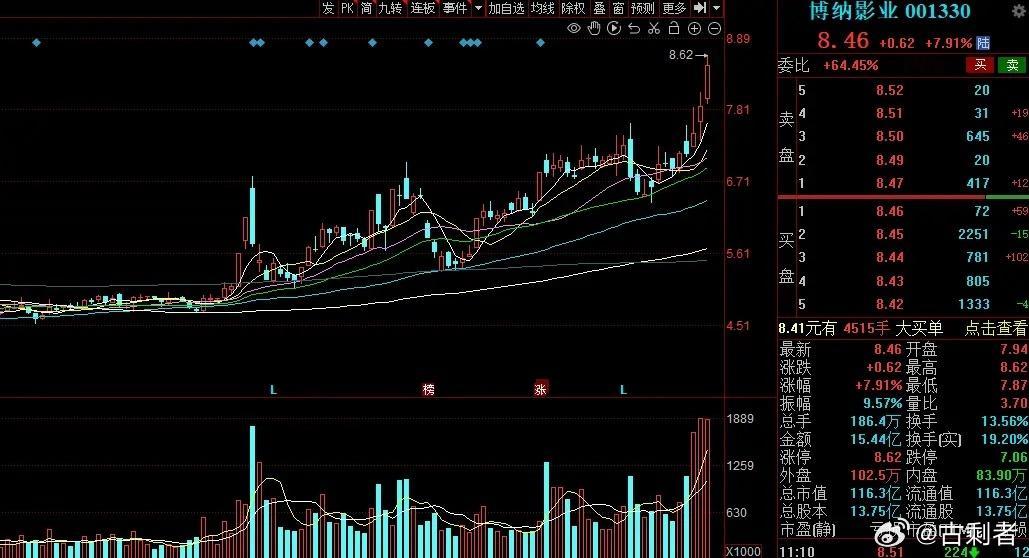The image size is (1029, 558).
Task: Select sell level 2 price 8.49
Action: coord(890,160)
